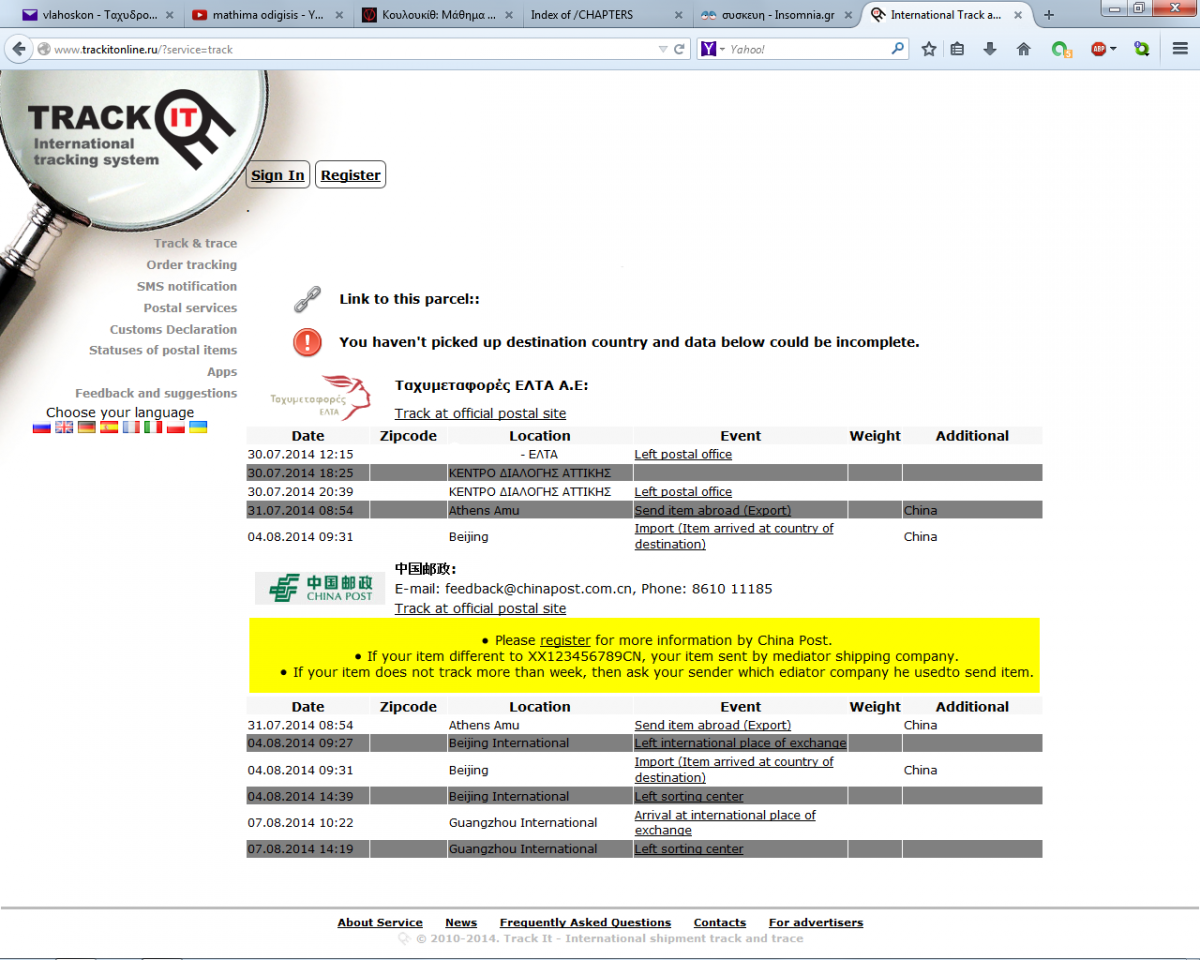1200x960 pixels.
Task: Click ELTA table Send item abroad (Export) link
Action: [x=712, y=510]
